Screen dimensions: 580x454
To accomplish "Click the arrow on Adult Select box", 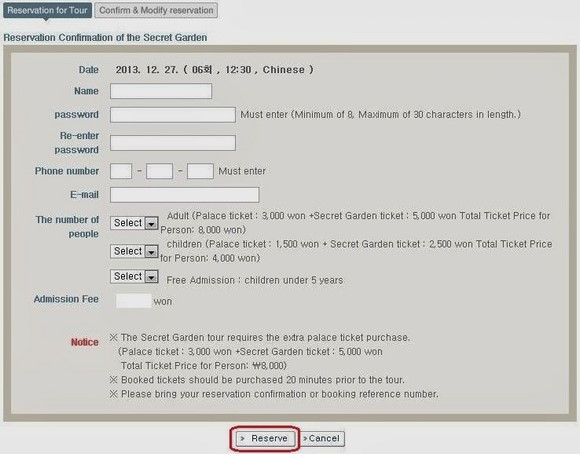I will click(x=151, y=223).
